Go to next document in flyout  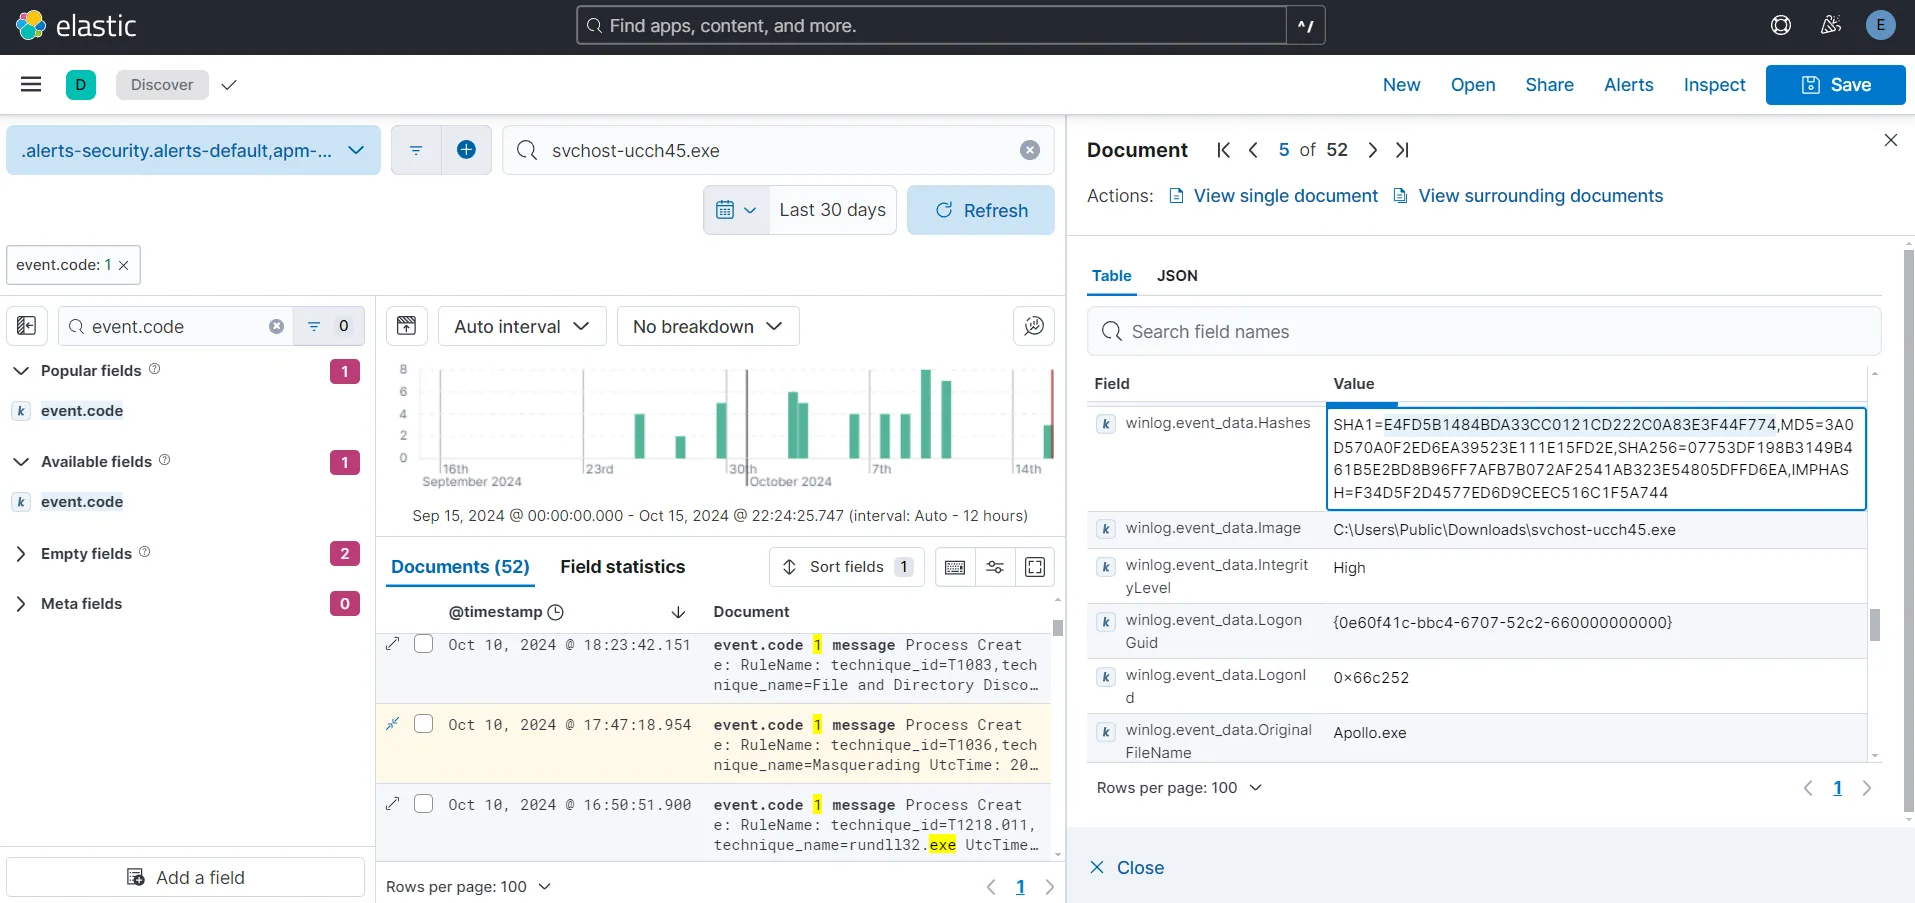click(1372, 150)
